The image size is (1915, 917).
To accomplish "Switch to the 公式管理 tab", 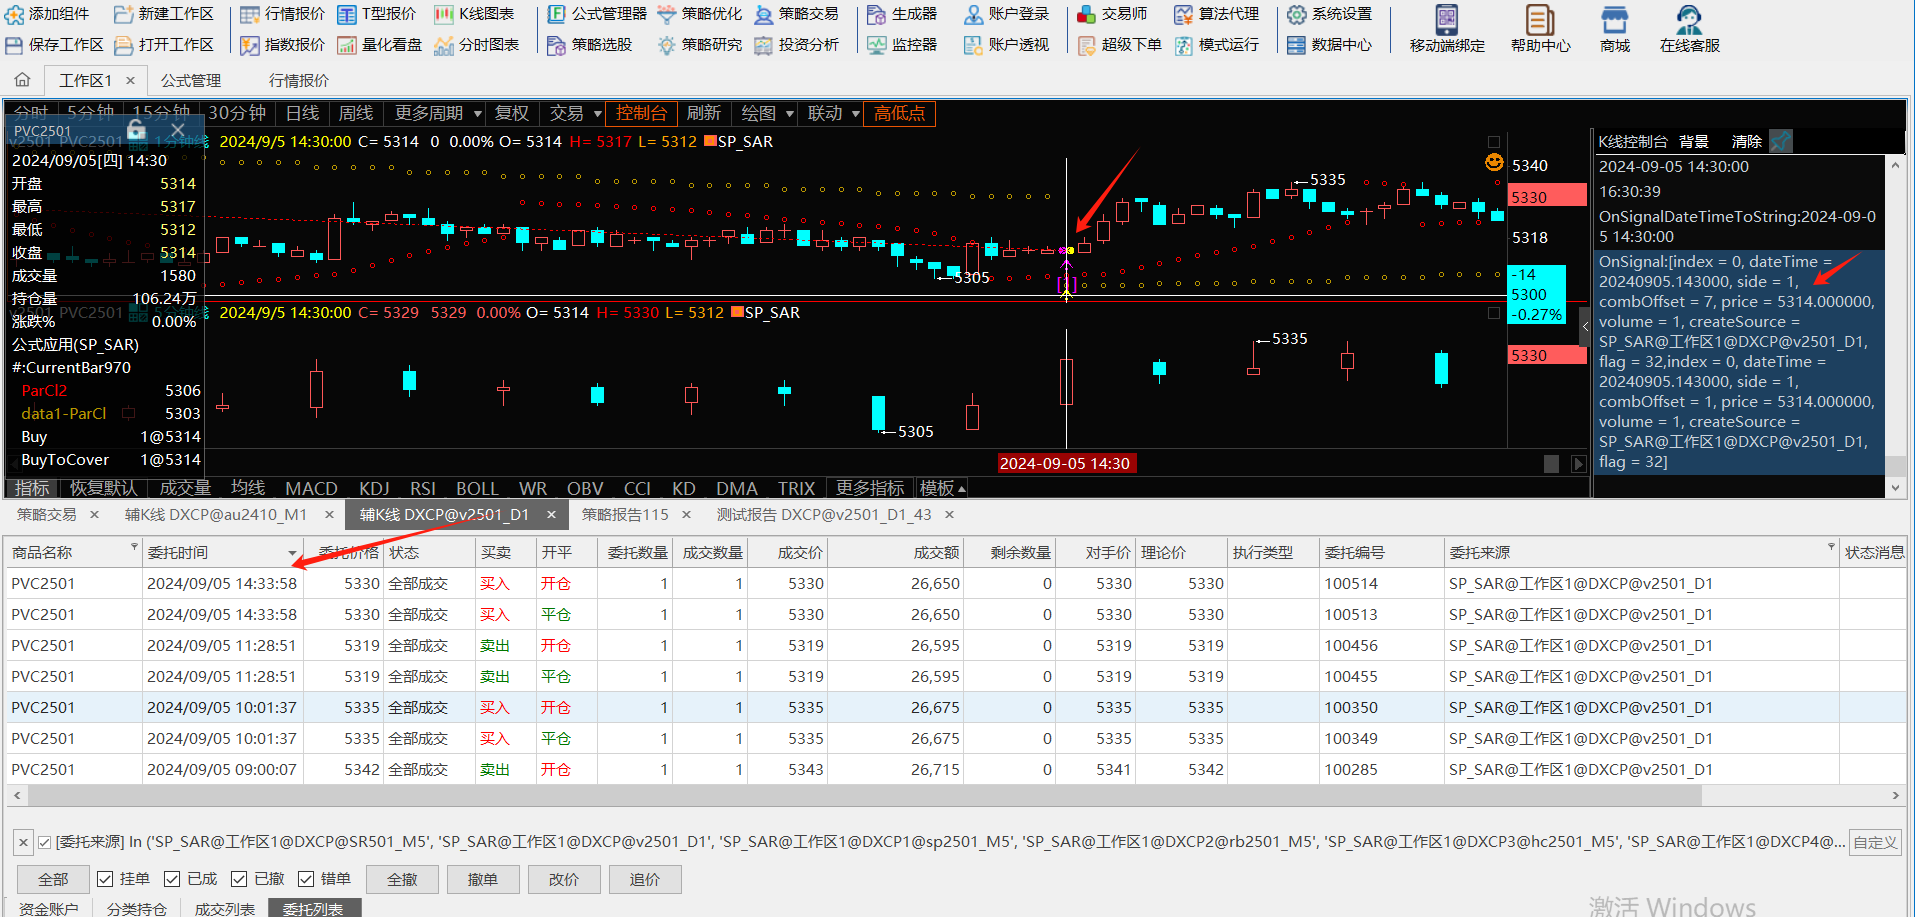I will tap(191, 80).
